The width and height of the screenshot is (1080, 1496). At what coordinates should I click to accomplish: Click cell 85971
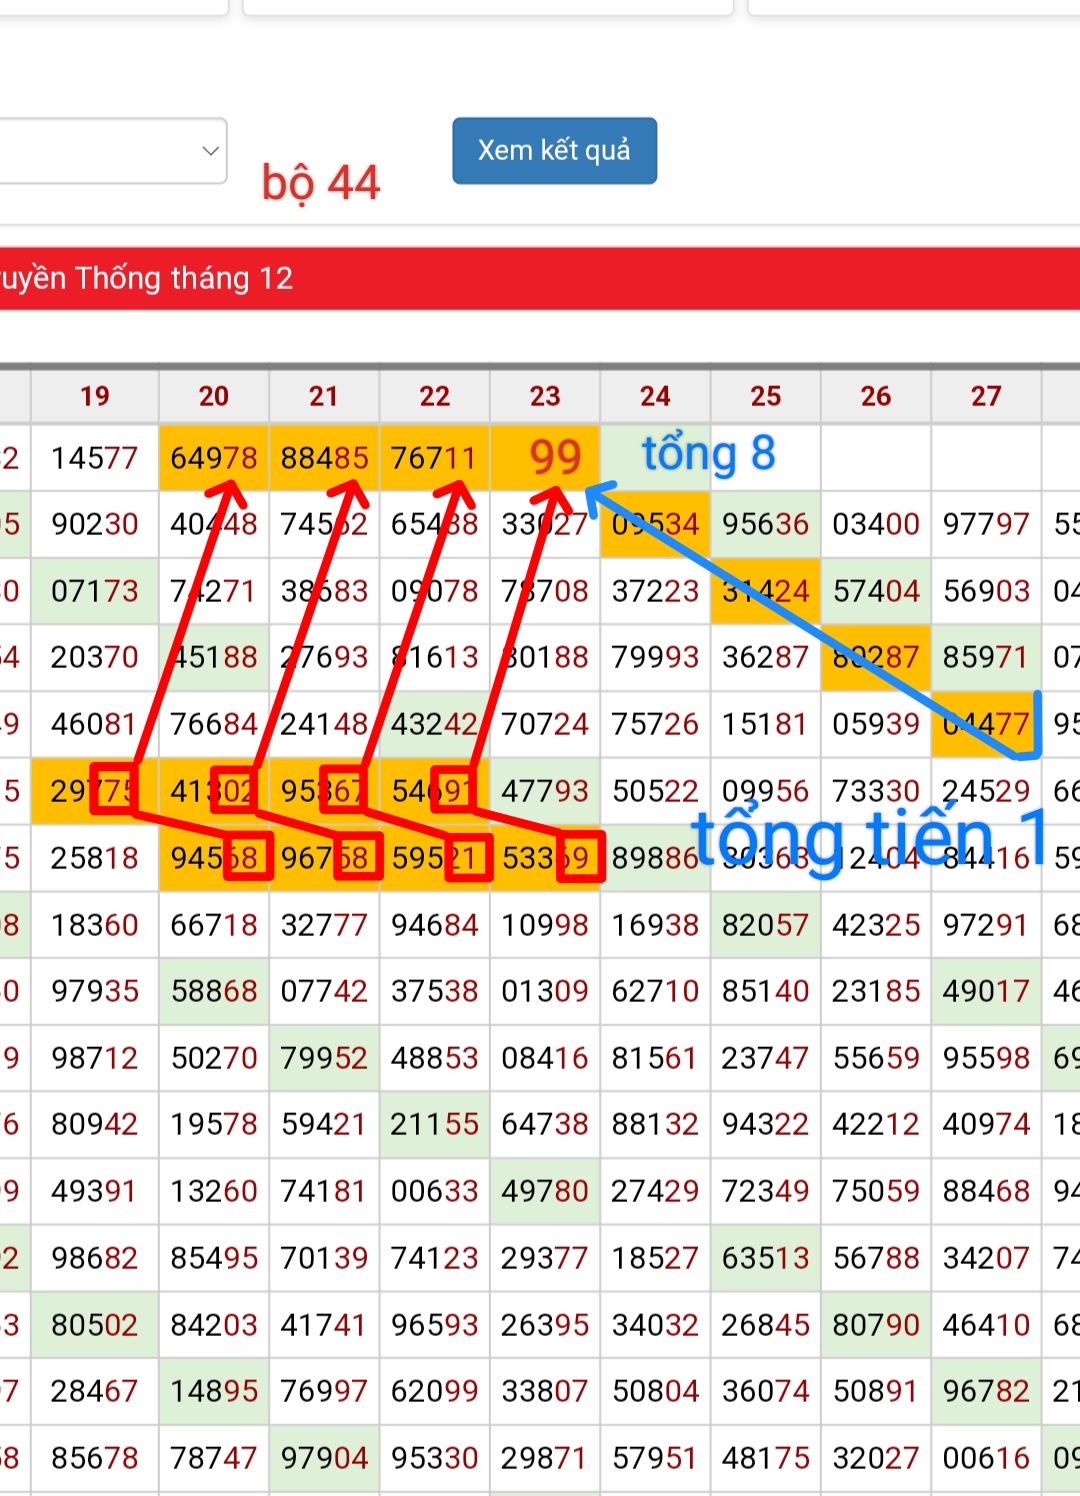pos(986,657)
